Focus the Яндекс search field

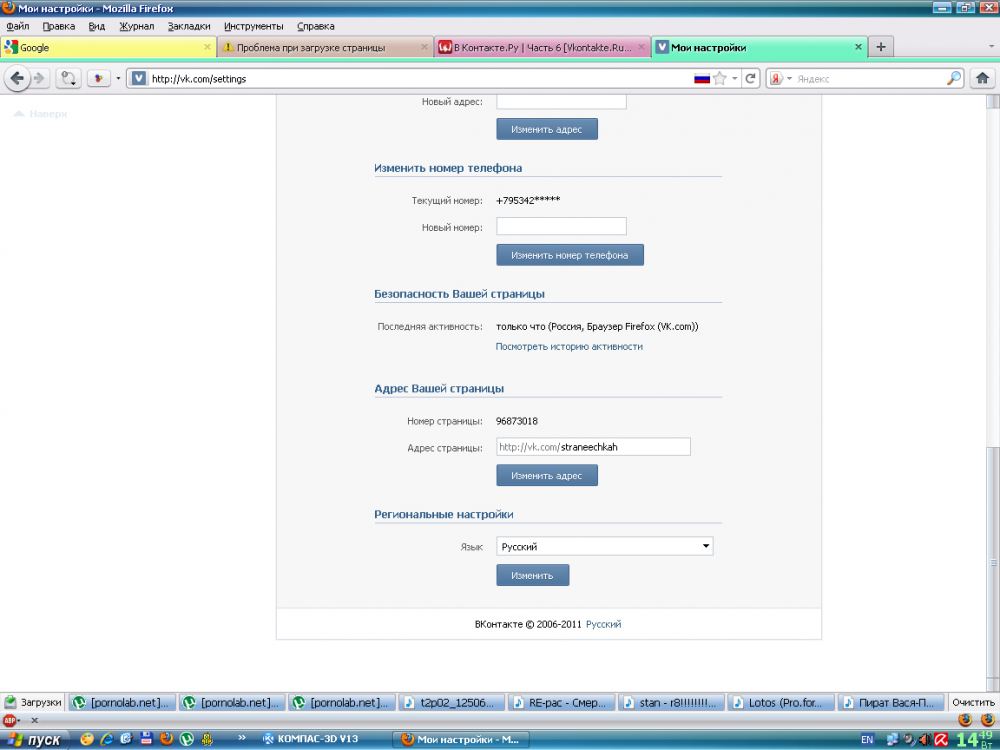click(x=871, y=78)
